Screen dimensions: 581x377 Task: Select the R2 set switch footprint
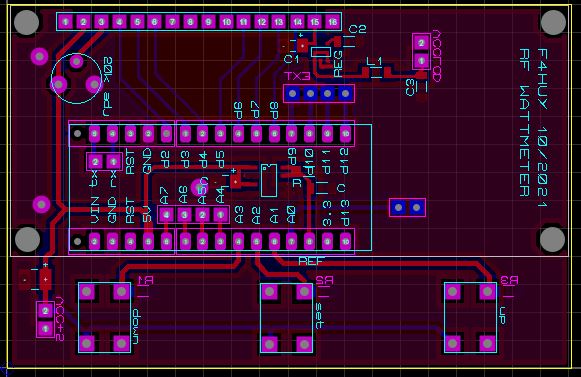point(286,318)
